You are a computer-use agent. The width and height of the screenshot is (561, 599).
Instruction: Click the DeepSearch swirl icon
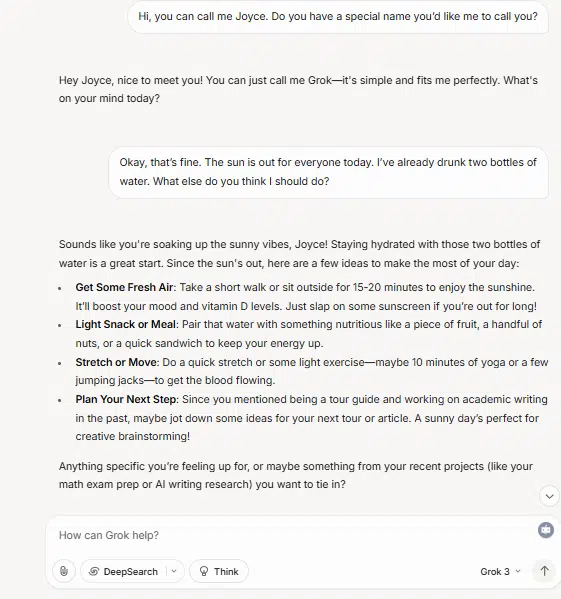click(x=94, y=571)
